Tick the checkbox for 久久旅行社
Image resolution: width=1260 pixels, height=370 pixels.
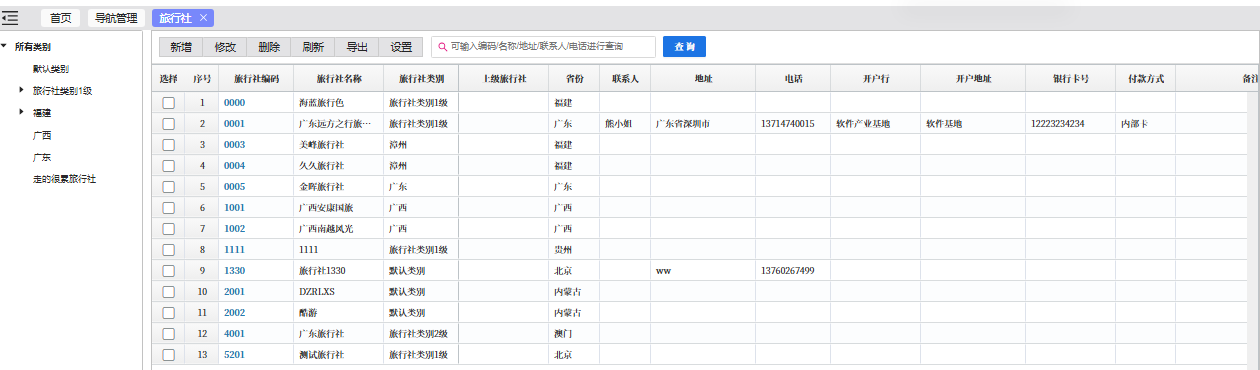(169, 166)
